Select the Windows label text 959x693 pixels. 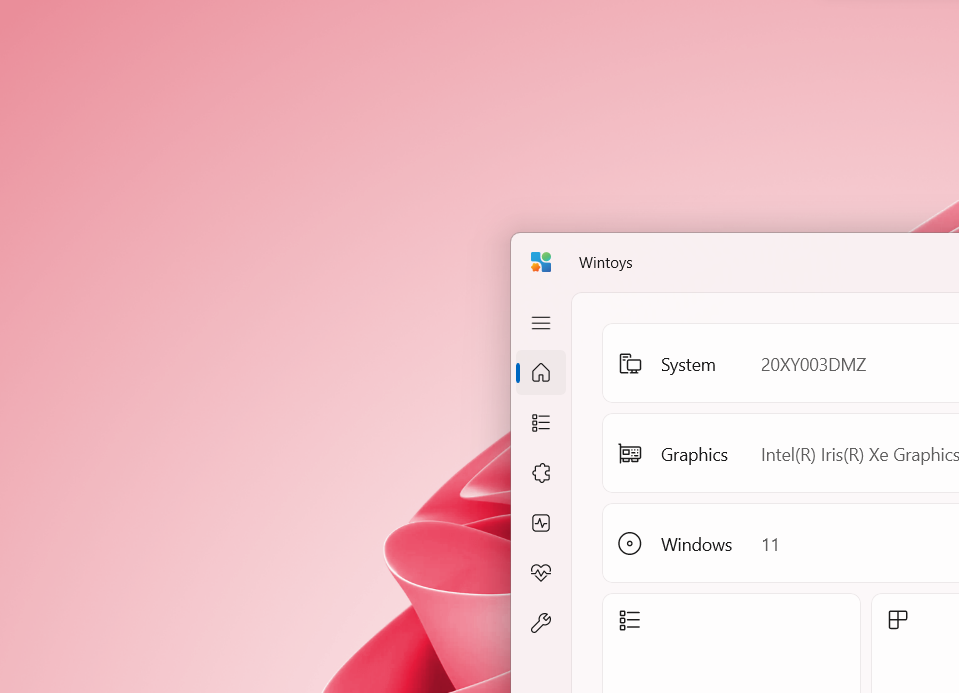[x=696, y=545]
